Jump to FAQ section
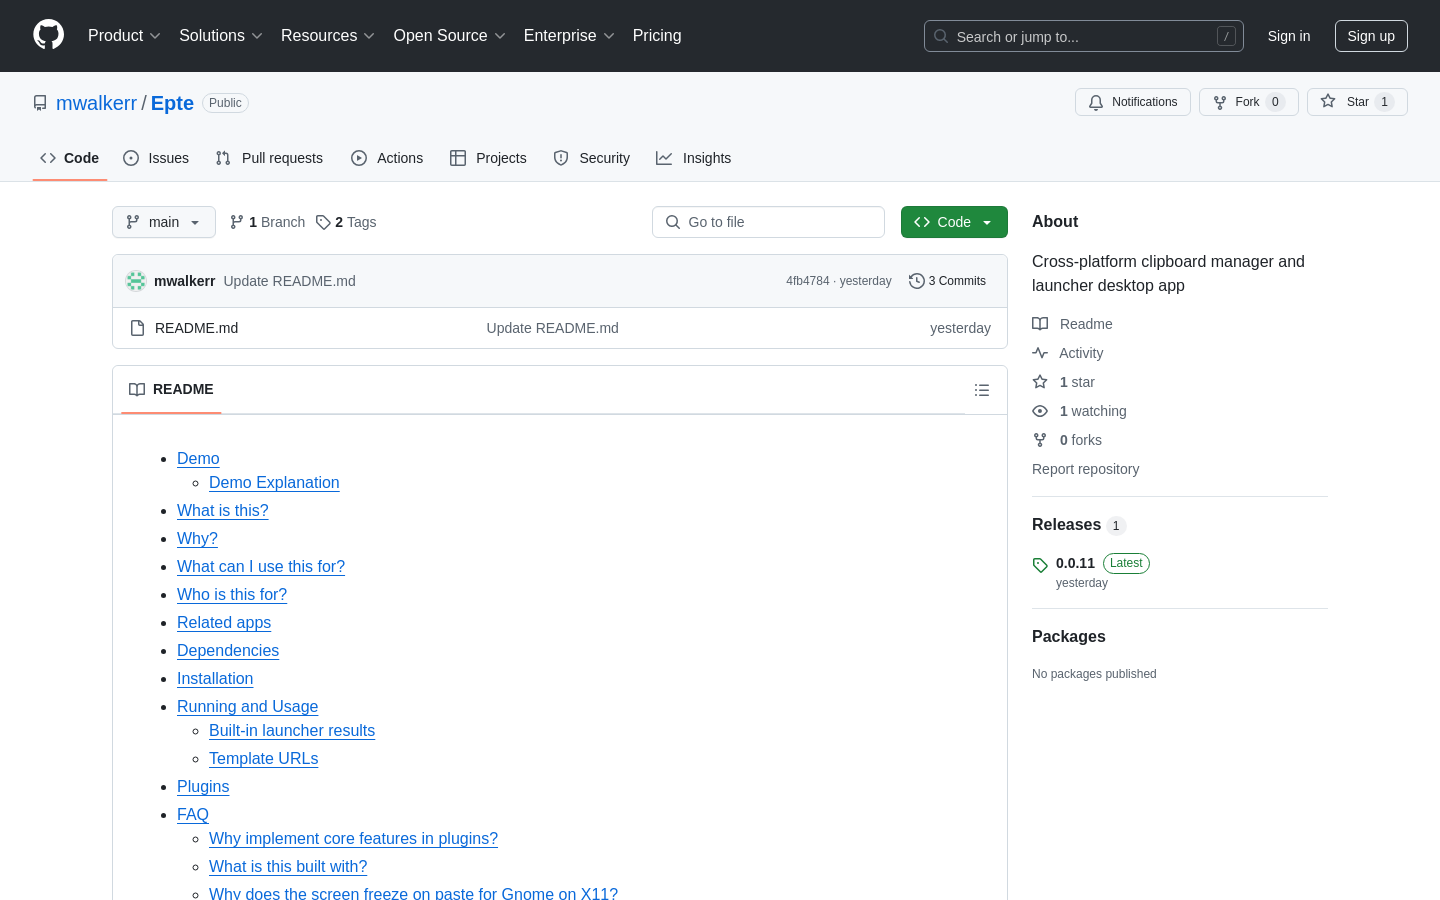 193,814
